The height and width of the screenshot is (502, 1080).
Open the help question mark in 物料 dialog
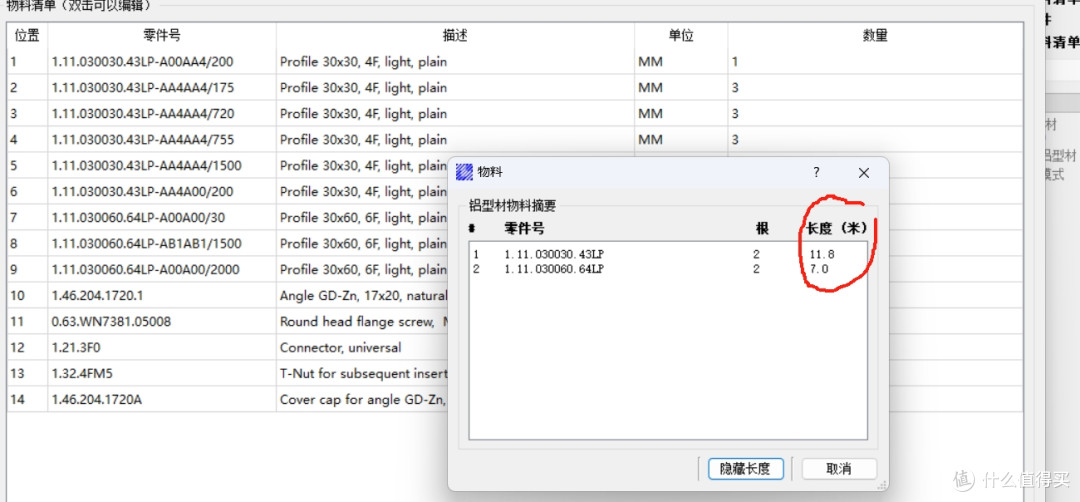tap(816, 172)
